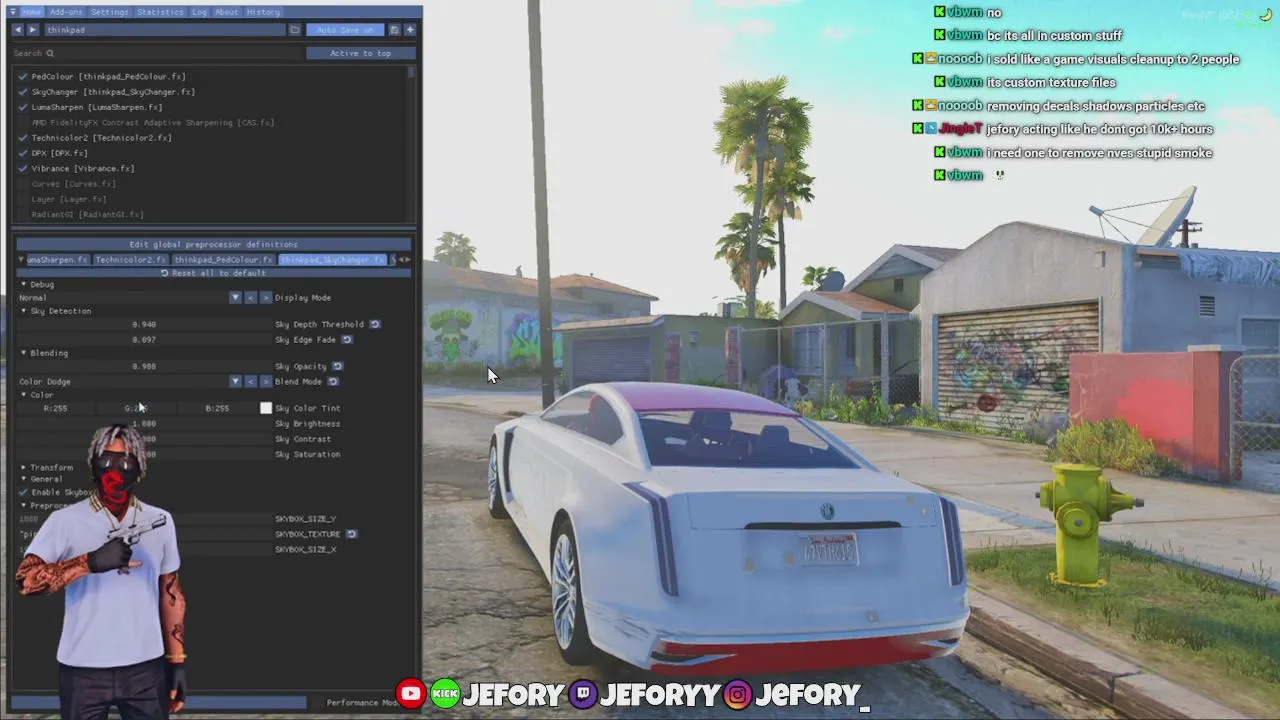Enable the RadiantGI effect
The image size is (1280, 720).
(x=23, y=215)
